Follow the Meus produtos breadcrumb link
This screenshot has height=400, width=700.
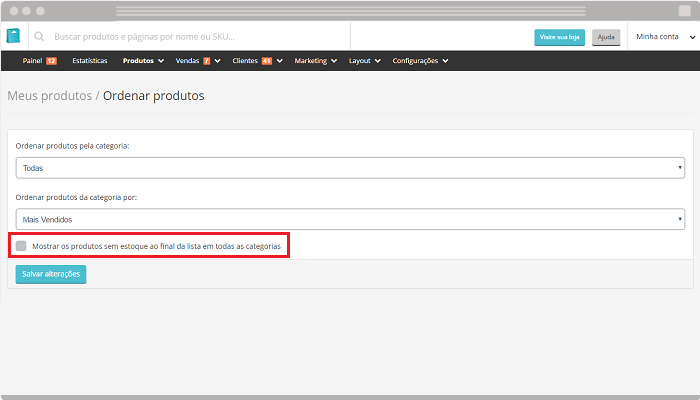(50, 96)
